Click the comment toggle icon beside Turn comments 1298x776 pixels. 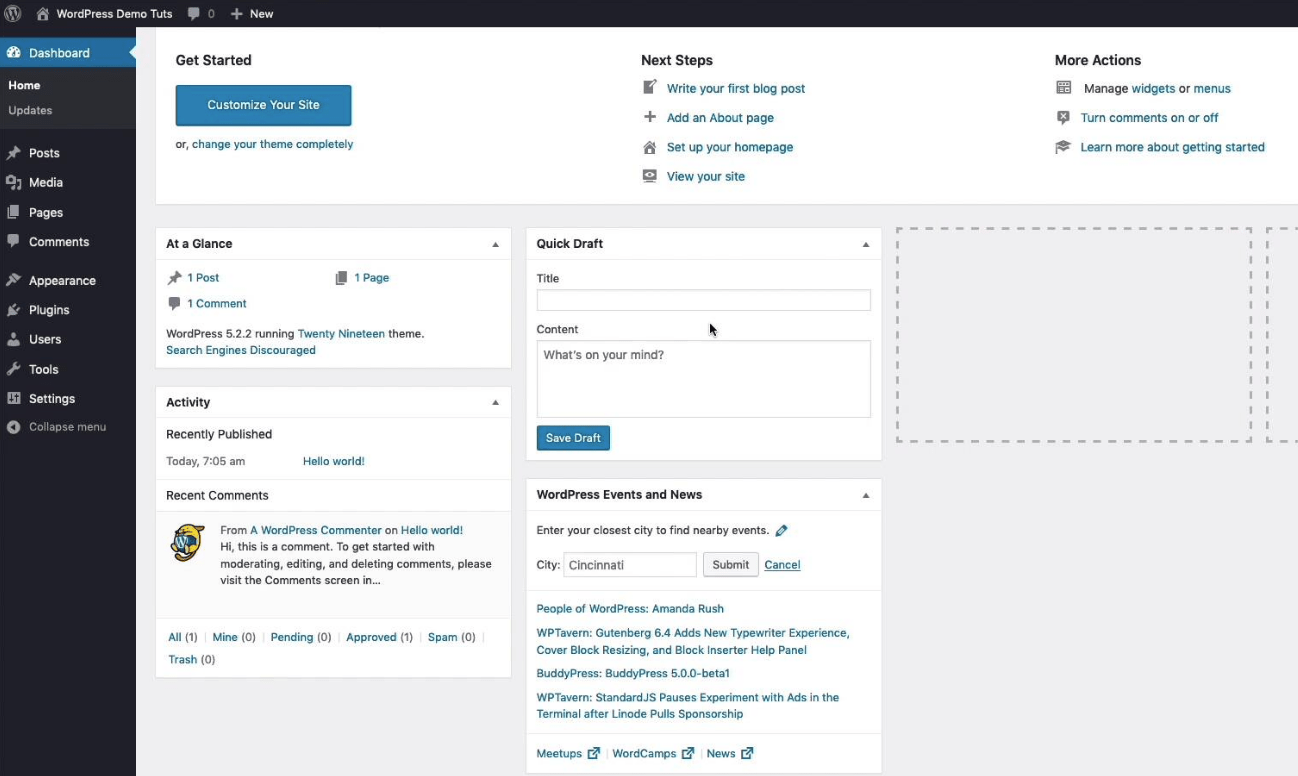coord(1064,118)
